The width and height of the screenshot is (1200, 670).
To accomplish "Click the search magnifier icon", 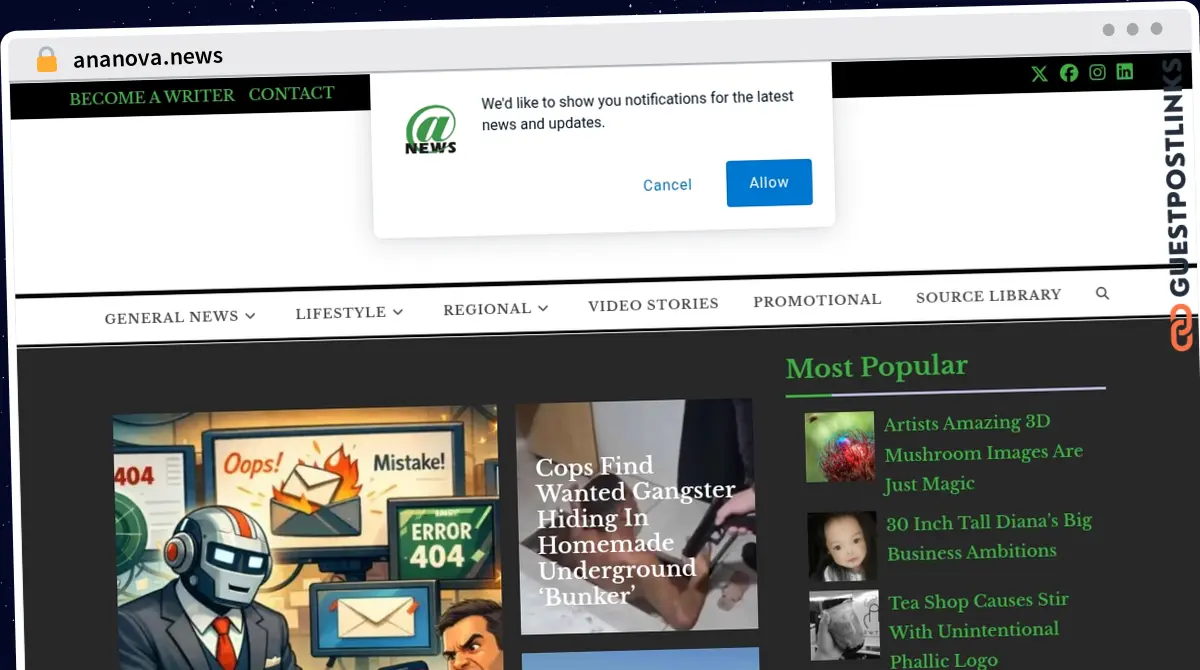I will tap(1102, 293).
